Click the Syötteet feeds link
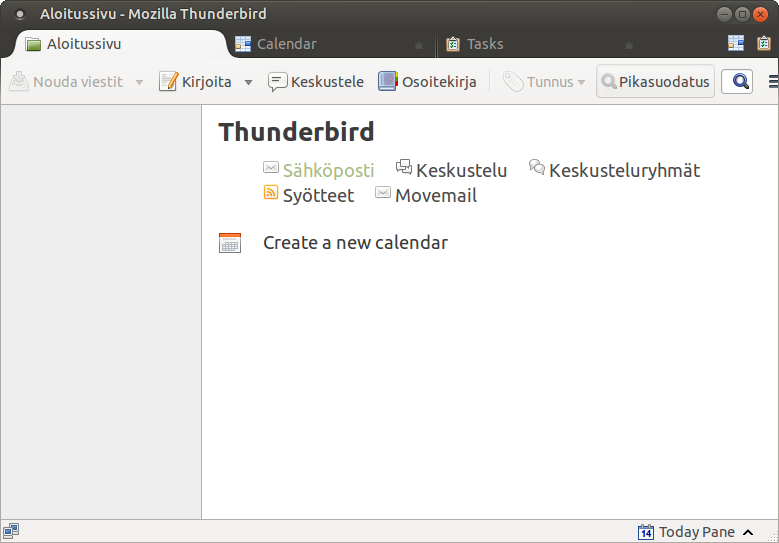779x543 pixels. pyautogui.click(x=318, y=196)
